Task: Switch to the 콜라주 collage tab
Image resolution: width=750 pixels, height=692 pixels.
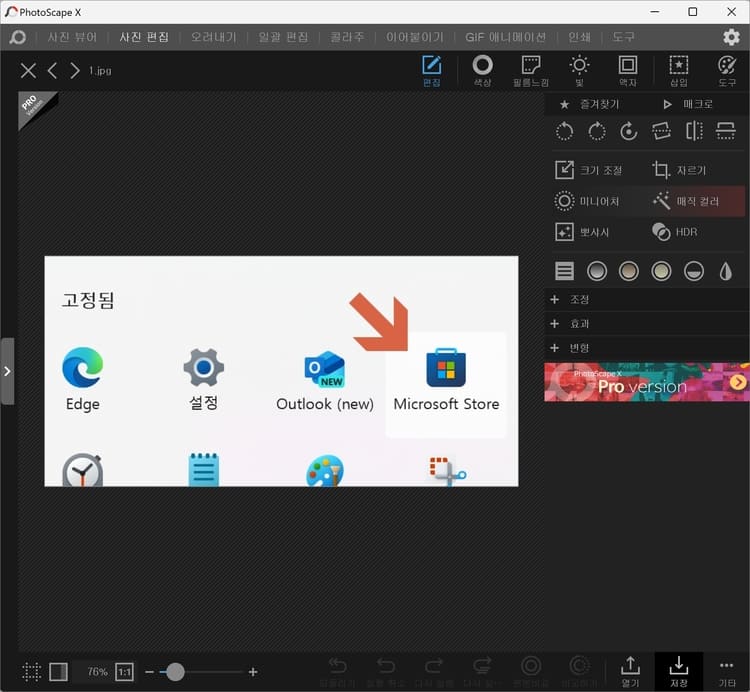Action: click(x=347, y=37)
